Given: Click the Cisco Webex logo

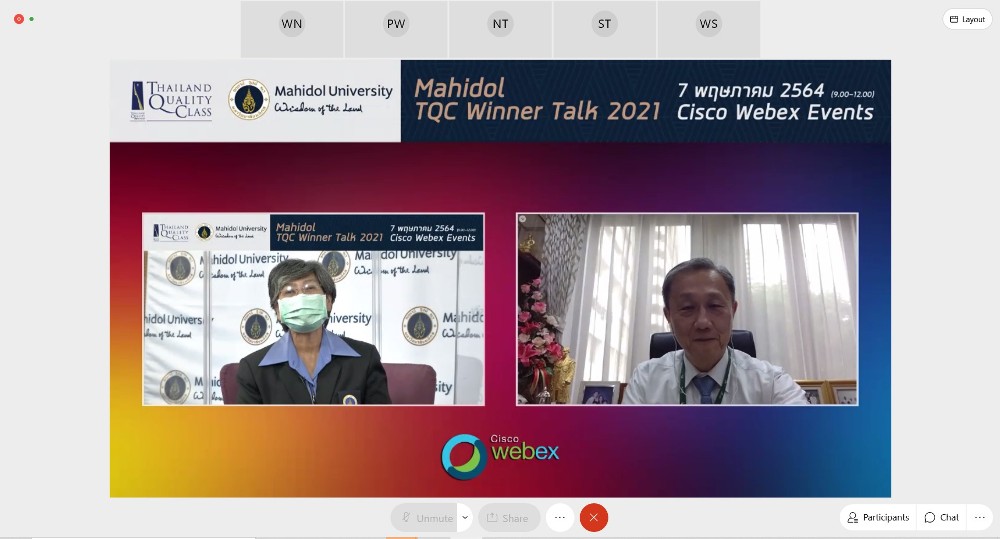Looking at the screenshot, I should [500, 455].
